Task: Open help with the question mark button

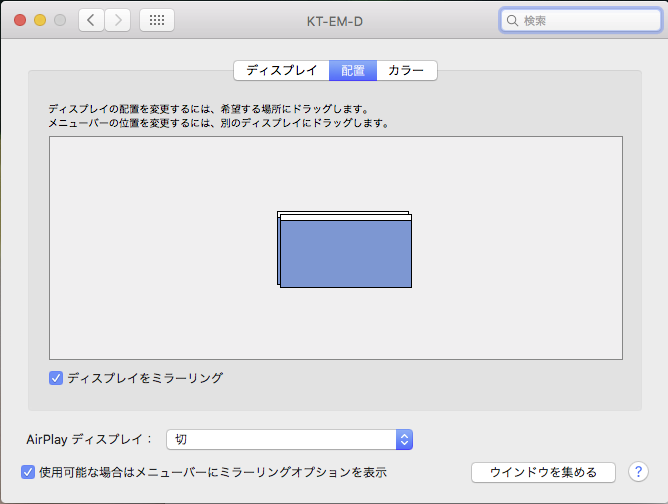Action: (638, 472)
